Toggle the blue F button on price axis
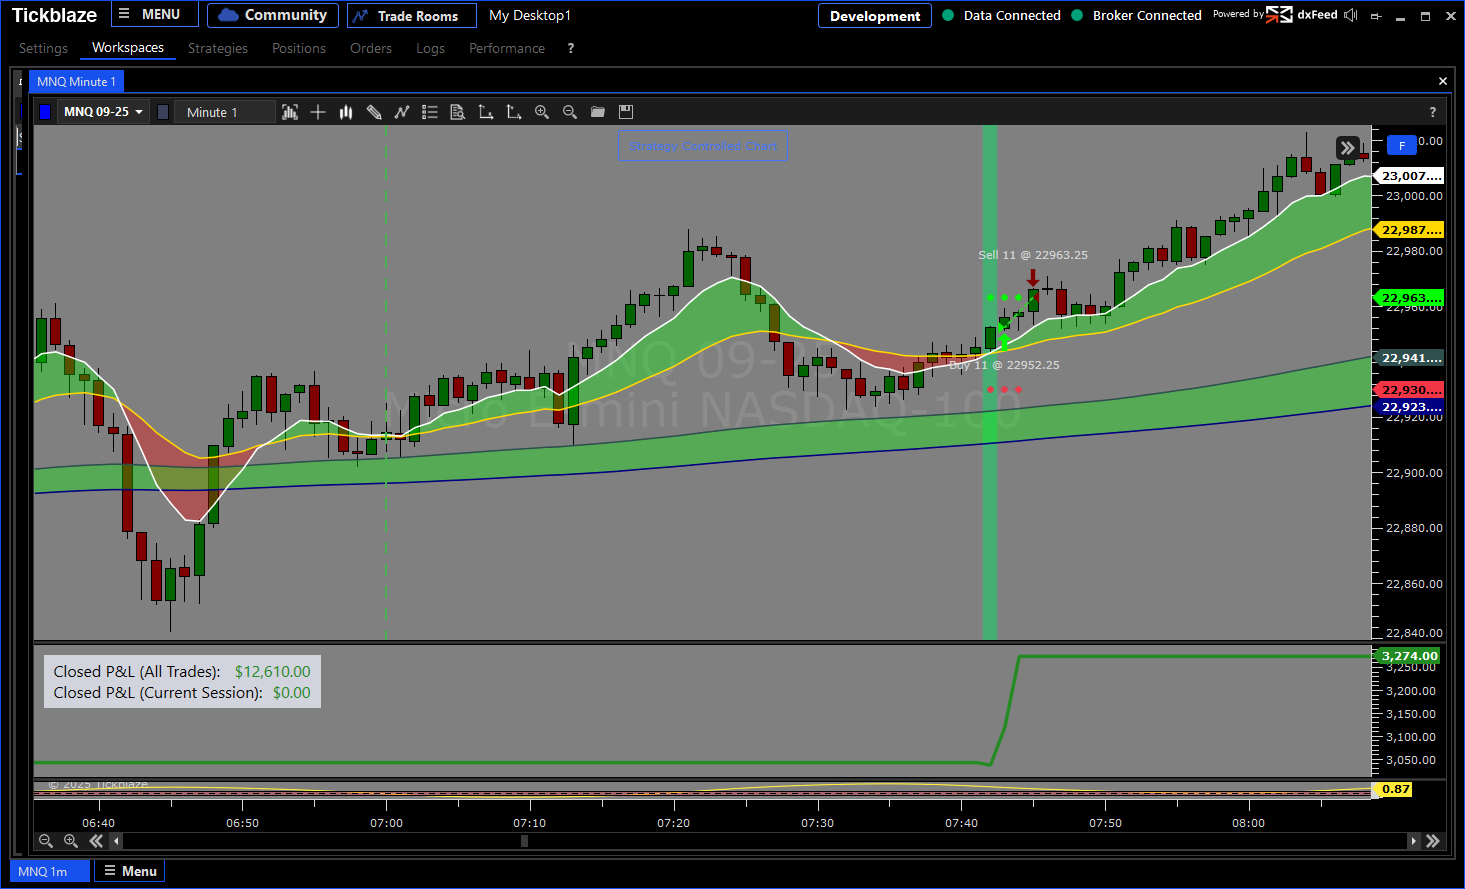This screenshot has width=1465, height=889. click(x=1402, y=146)
